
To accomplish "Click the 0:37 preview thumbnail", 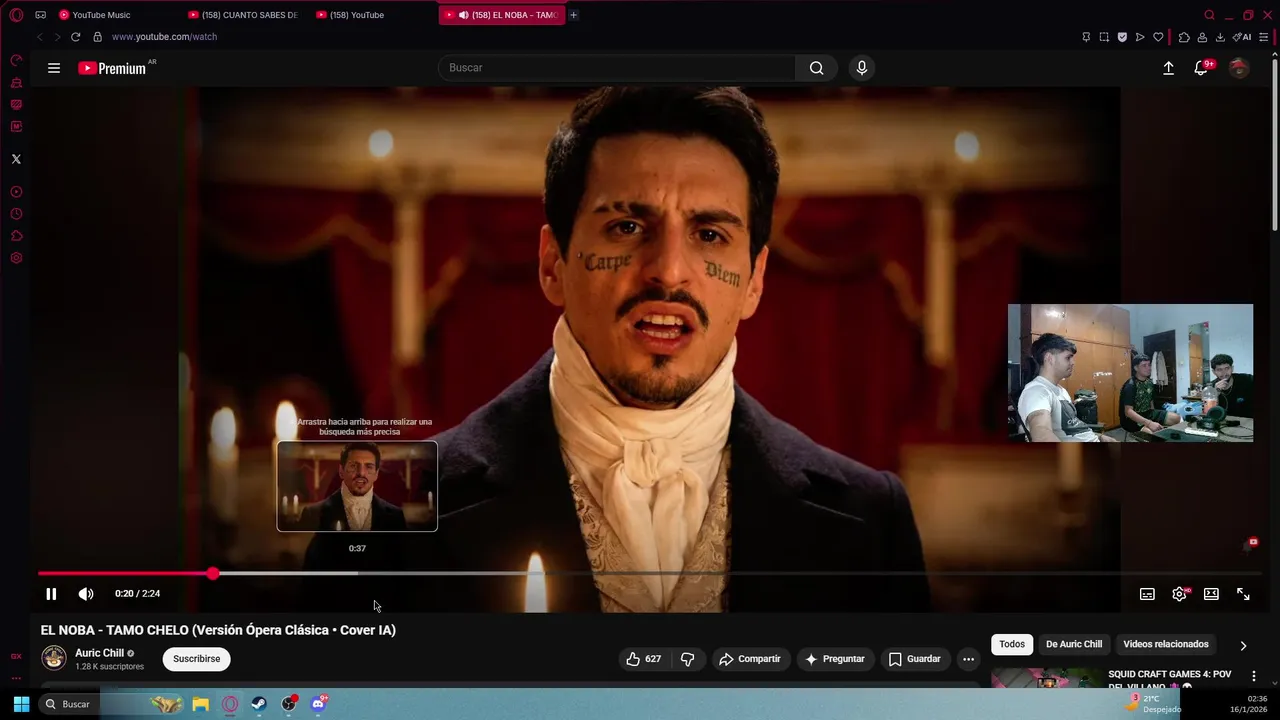I will (x=357, y=486).
